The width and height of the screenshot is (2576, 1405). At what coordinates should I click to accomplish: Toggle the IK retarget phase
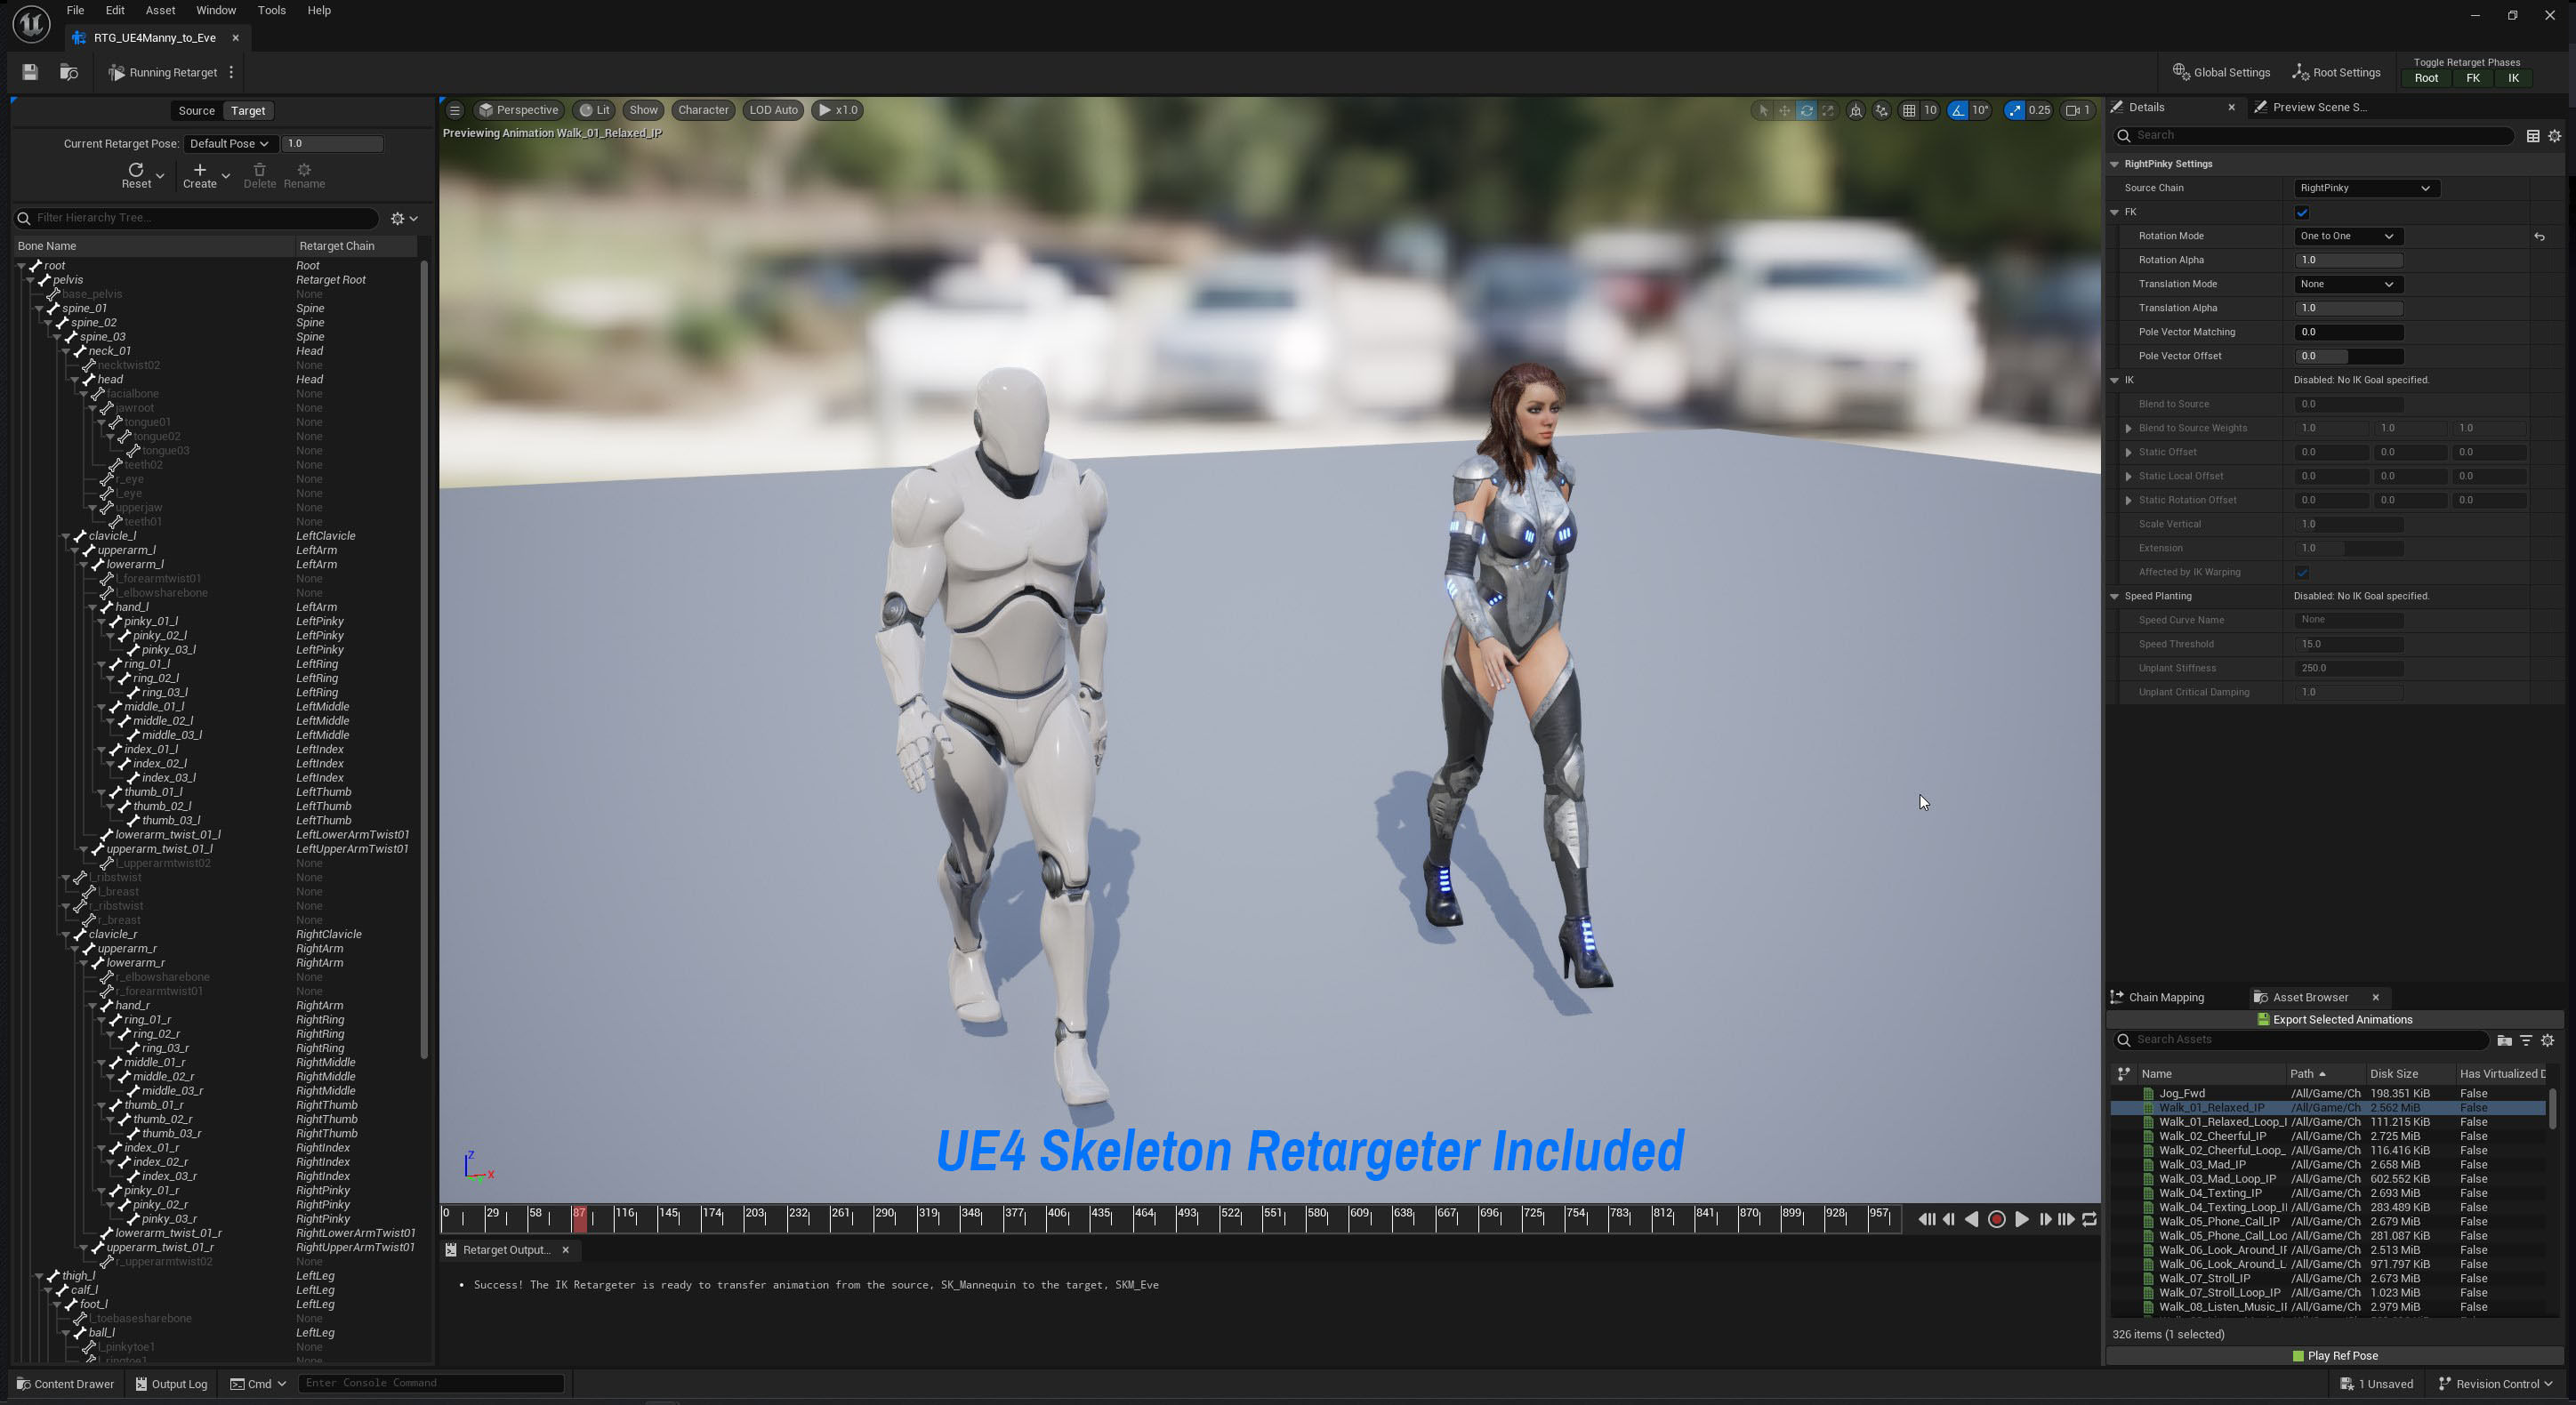click(x=2513, y=78)
